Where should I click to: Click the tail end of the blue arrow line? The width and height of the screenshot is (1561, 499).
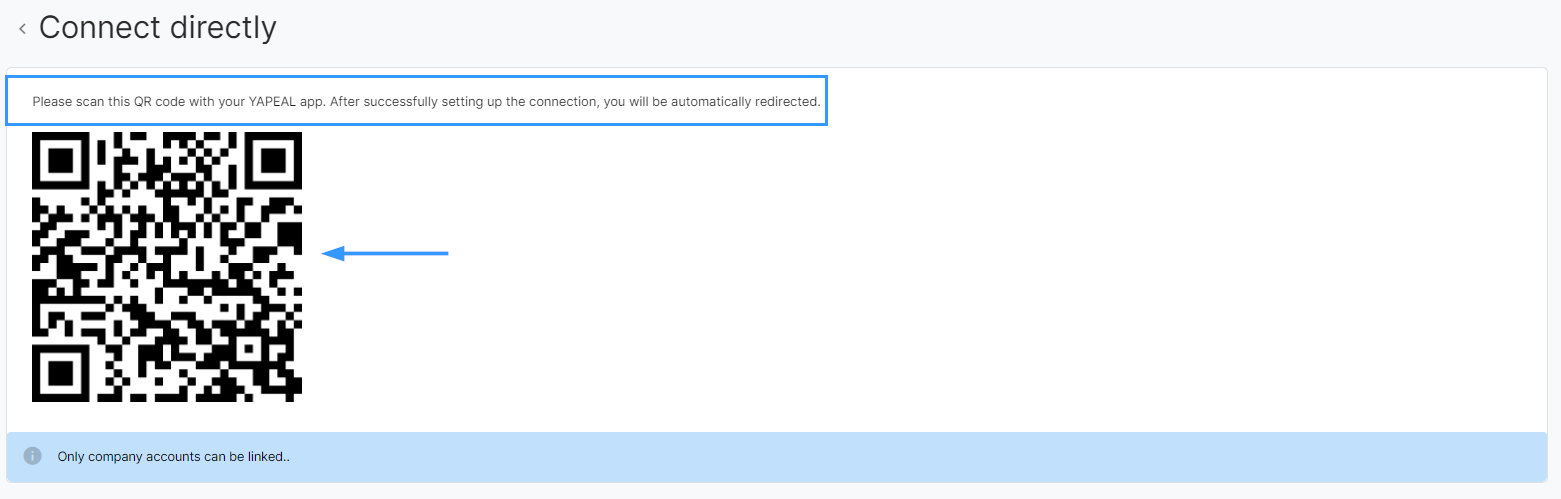[x=444, y=253]
